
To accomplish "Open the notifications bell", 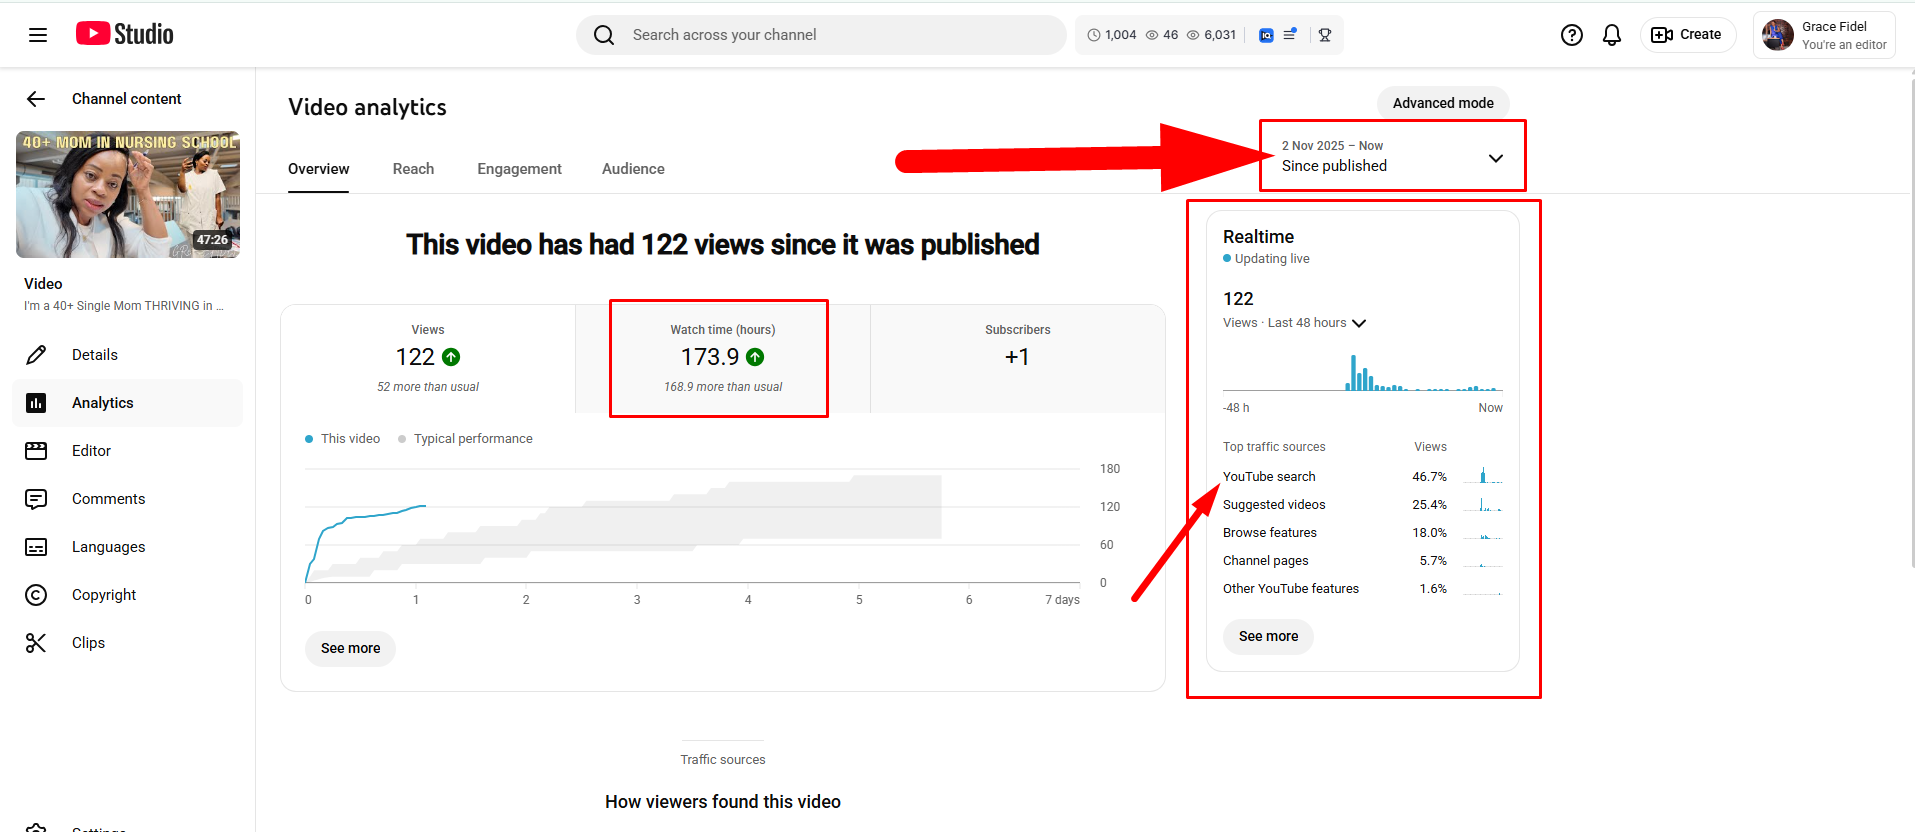I will coord(1611,35).
